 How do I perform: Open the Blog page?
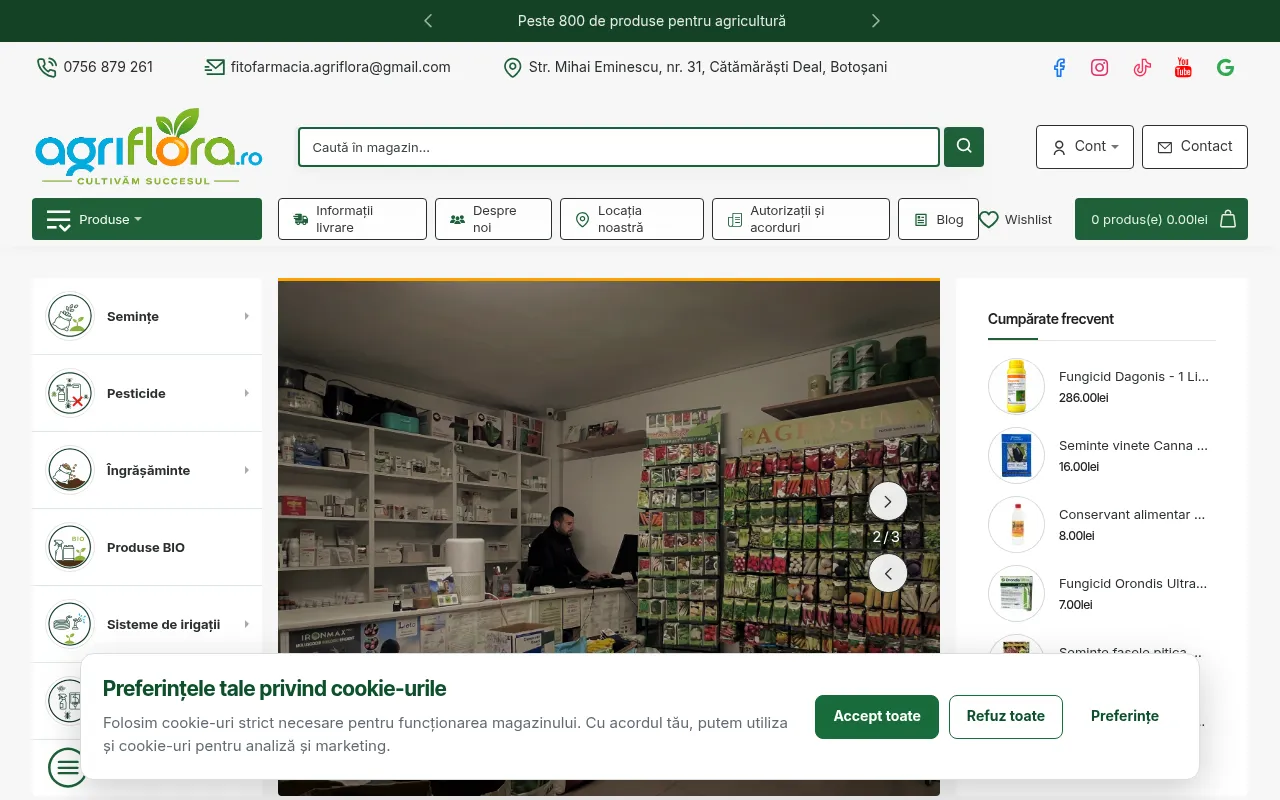click(938, 219)
